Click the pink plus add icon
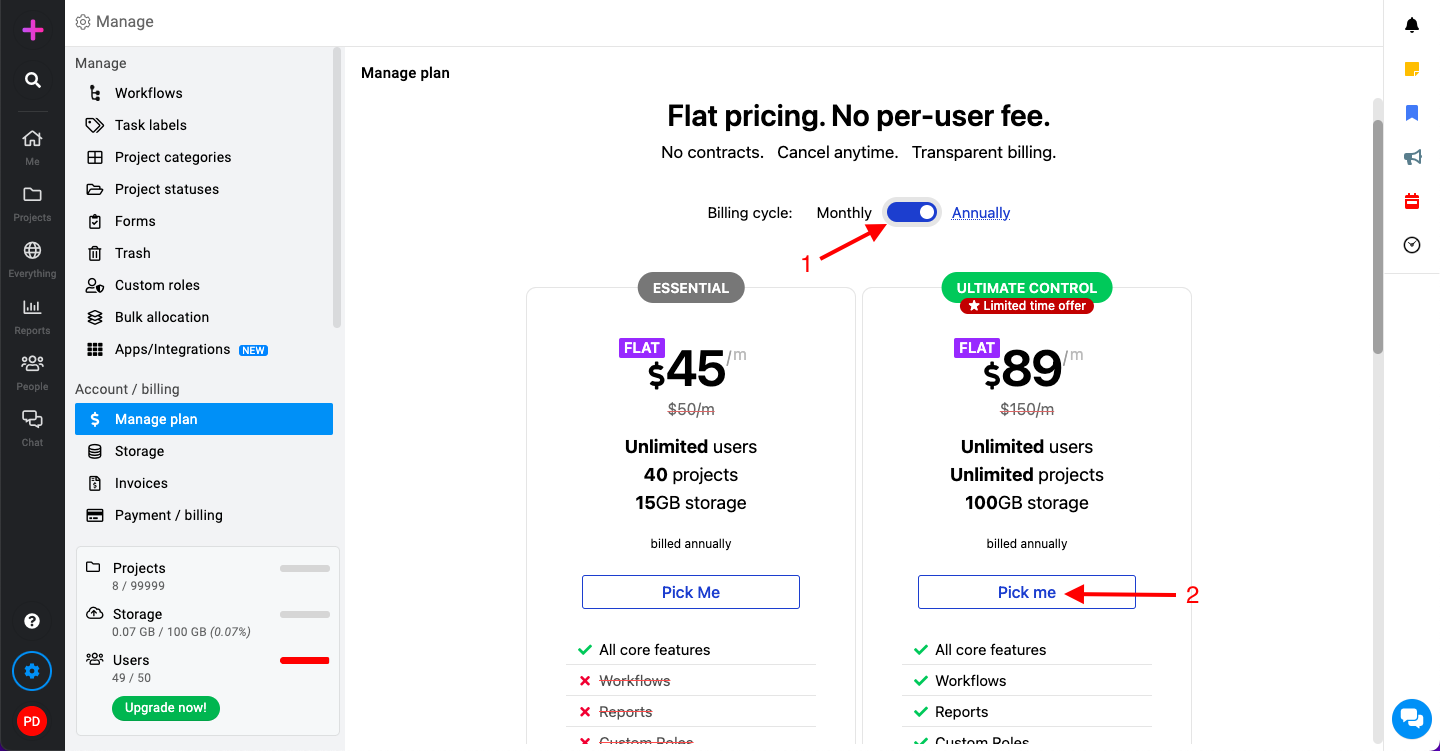 pos(33,30)
